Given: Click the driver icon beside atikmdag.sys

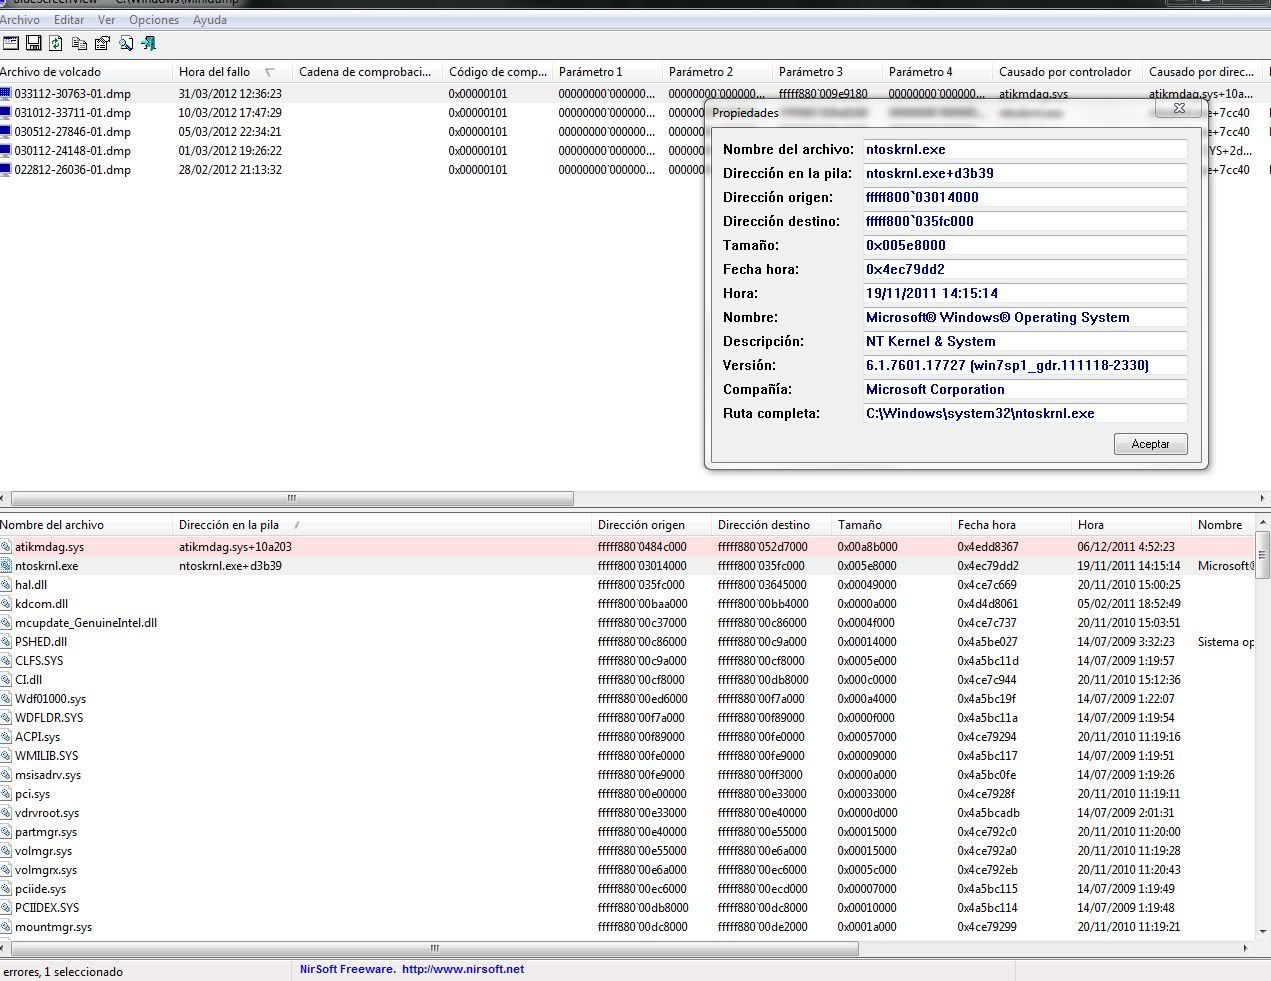Looking at the screenshot, I should click(x=6, y=547).
